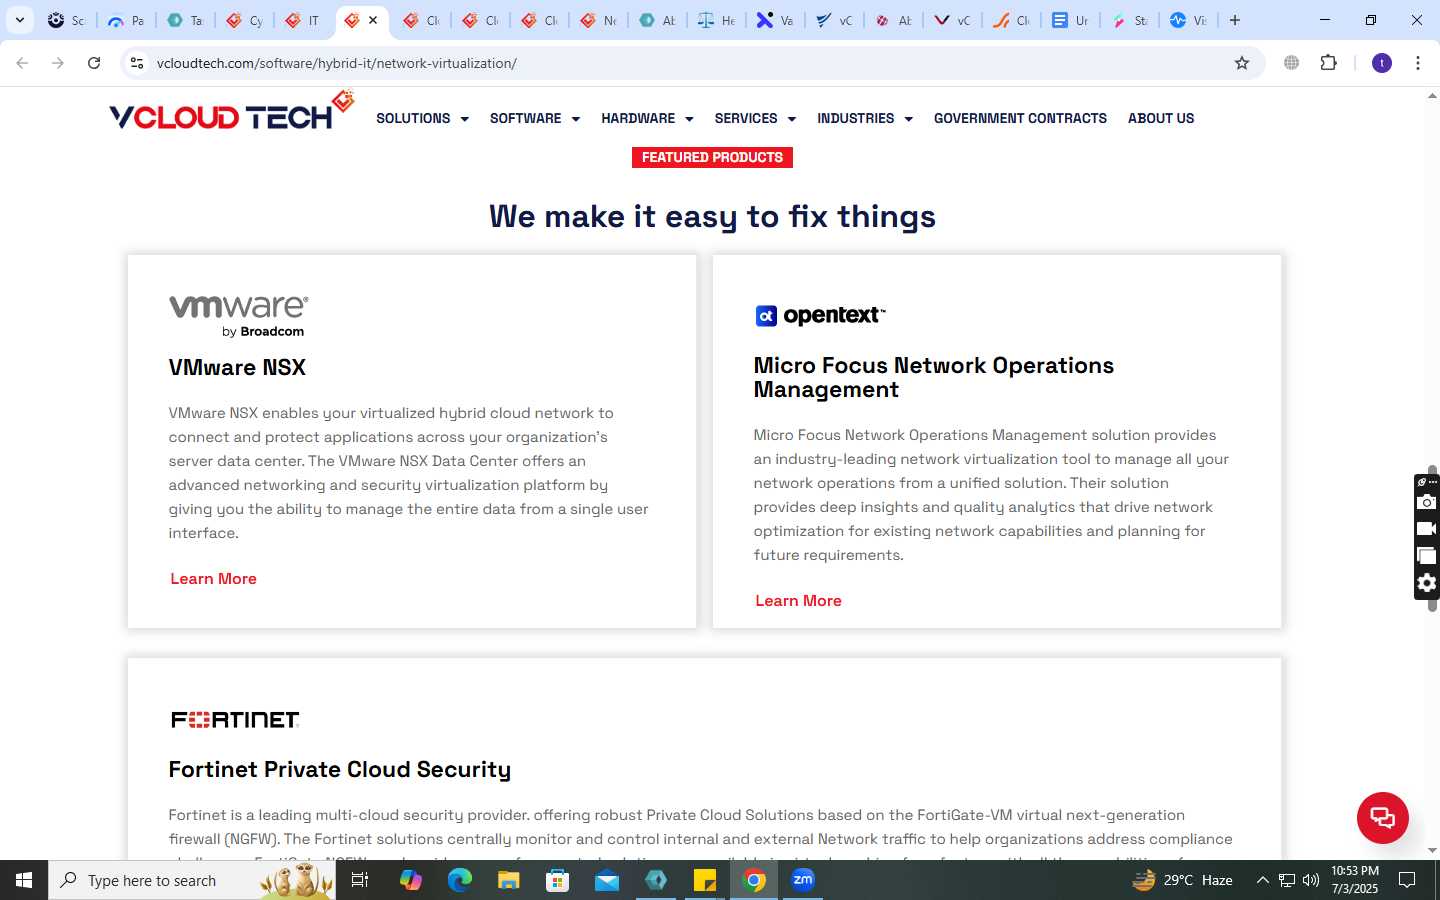1440x900 pixels.
Task: Click the VMware by Broadcom logo
Action: pyautogui.click(x=238, y=316)
